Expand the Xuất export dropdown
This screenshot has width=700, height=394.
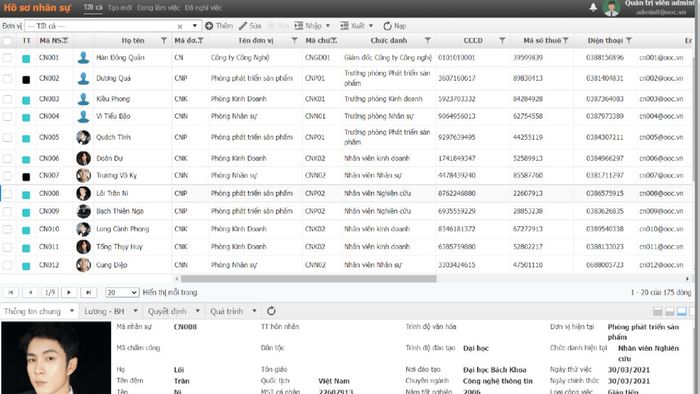371,26
